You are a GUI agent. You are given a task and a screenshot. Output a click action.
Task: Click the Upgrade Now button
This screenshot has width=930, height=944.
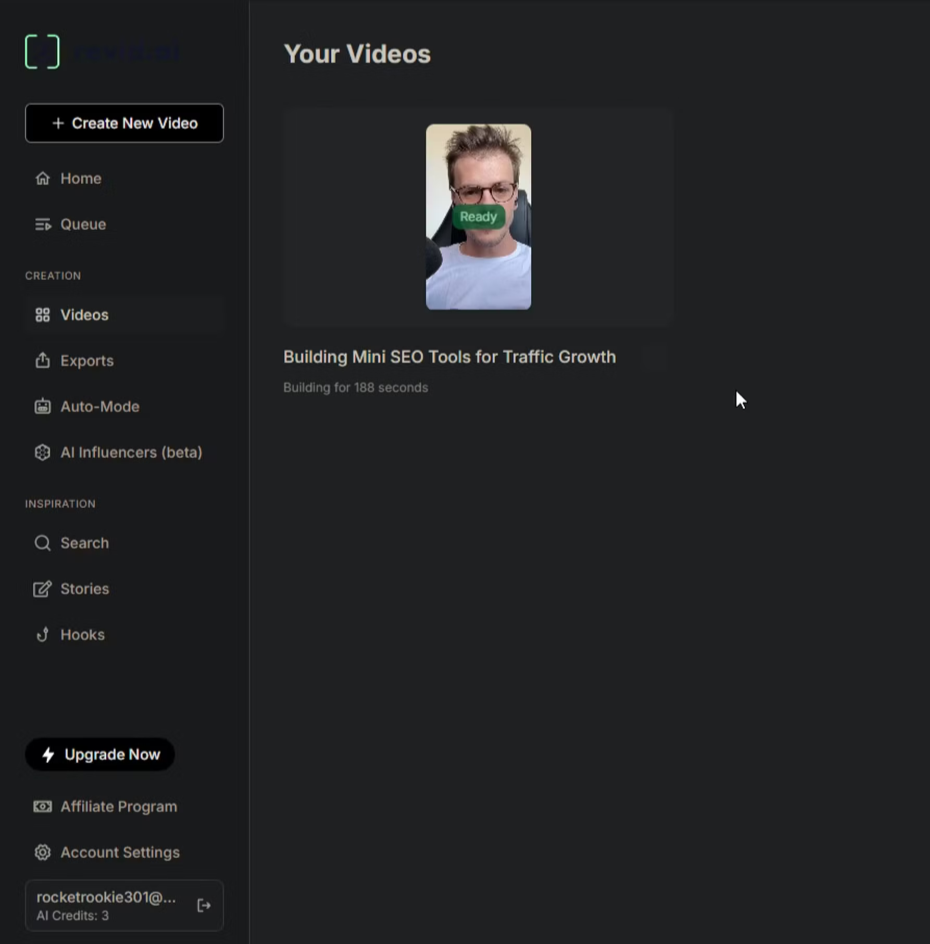[x=100, y=755]
